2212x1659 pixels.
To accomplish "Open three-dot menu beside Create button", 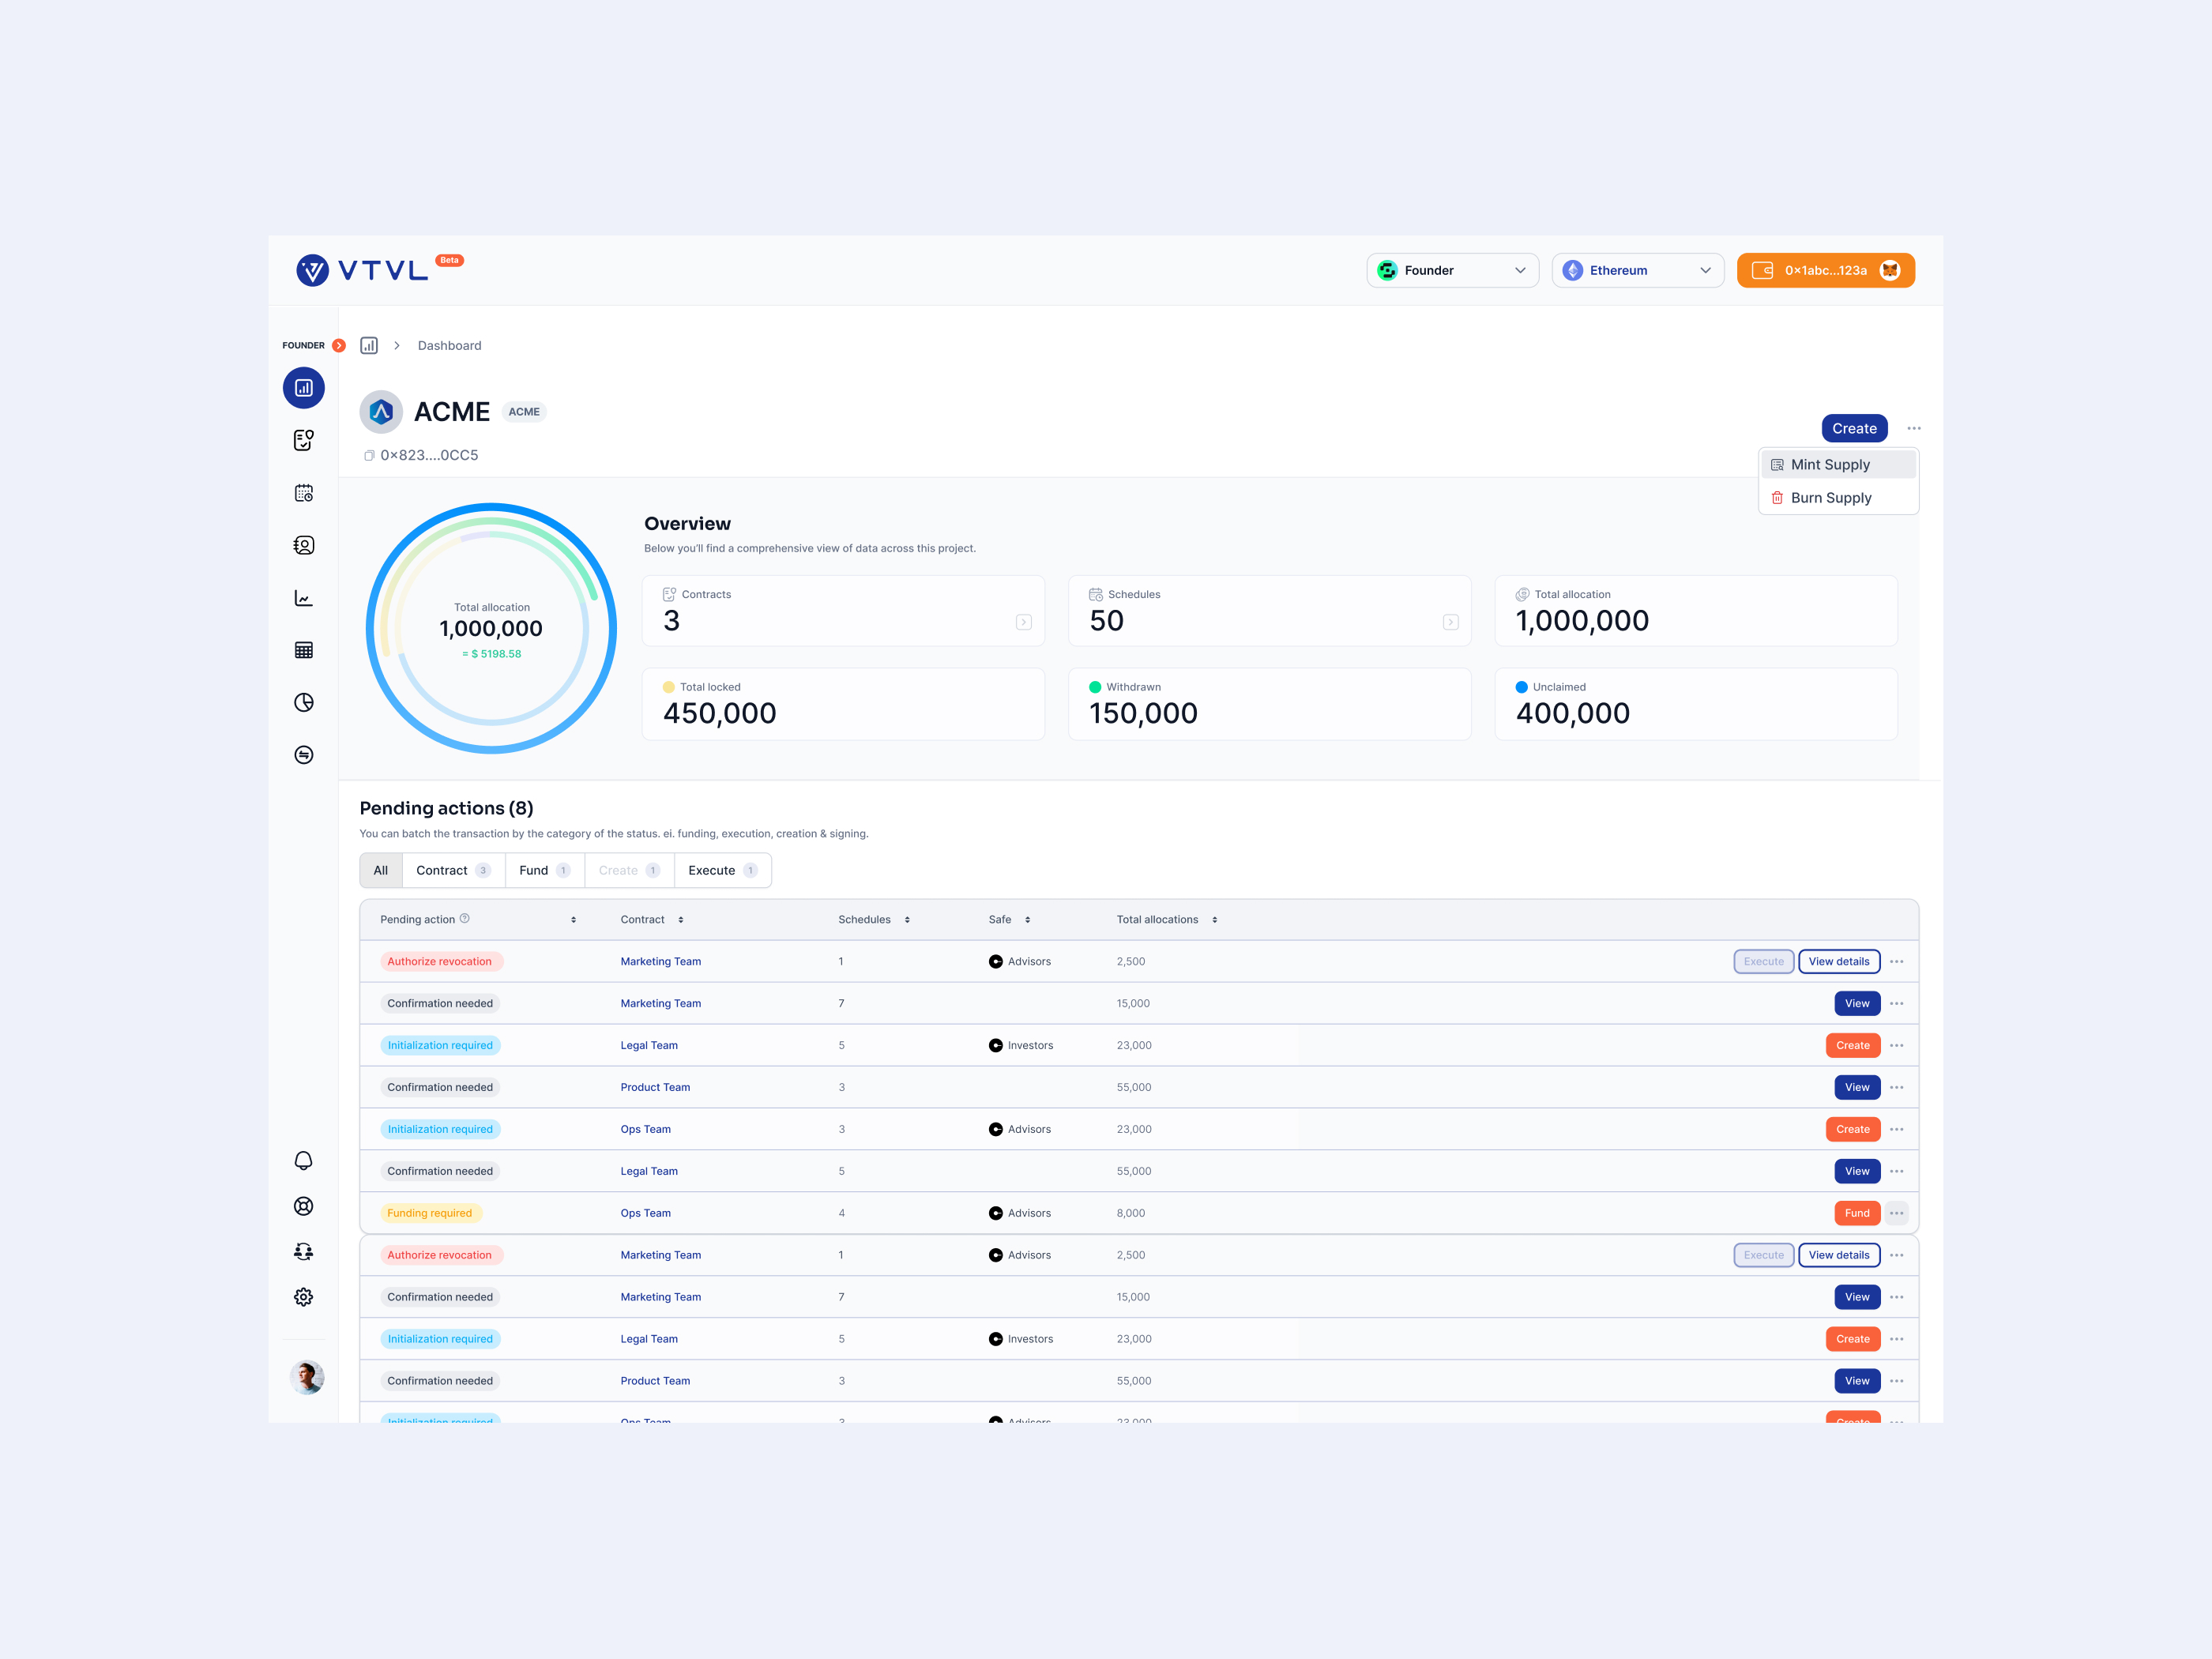I will 1913,428.
